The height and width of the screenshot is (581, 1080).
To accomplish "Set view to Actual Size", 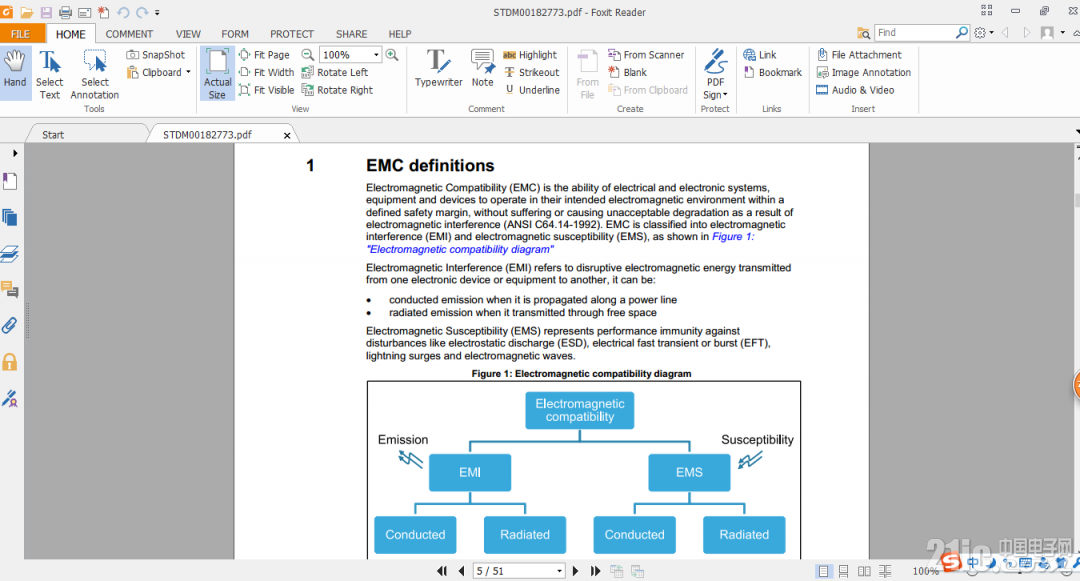I will 217,74.
